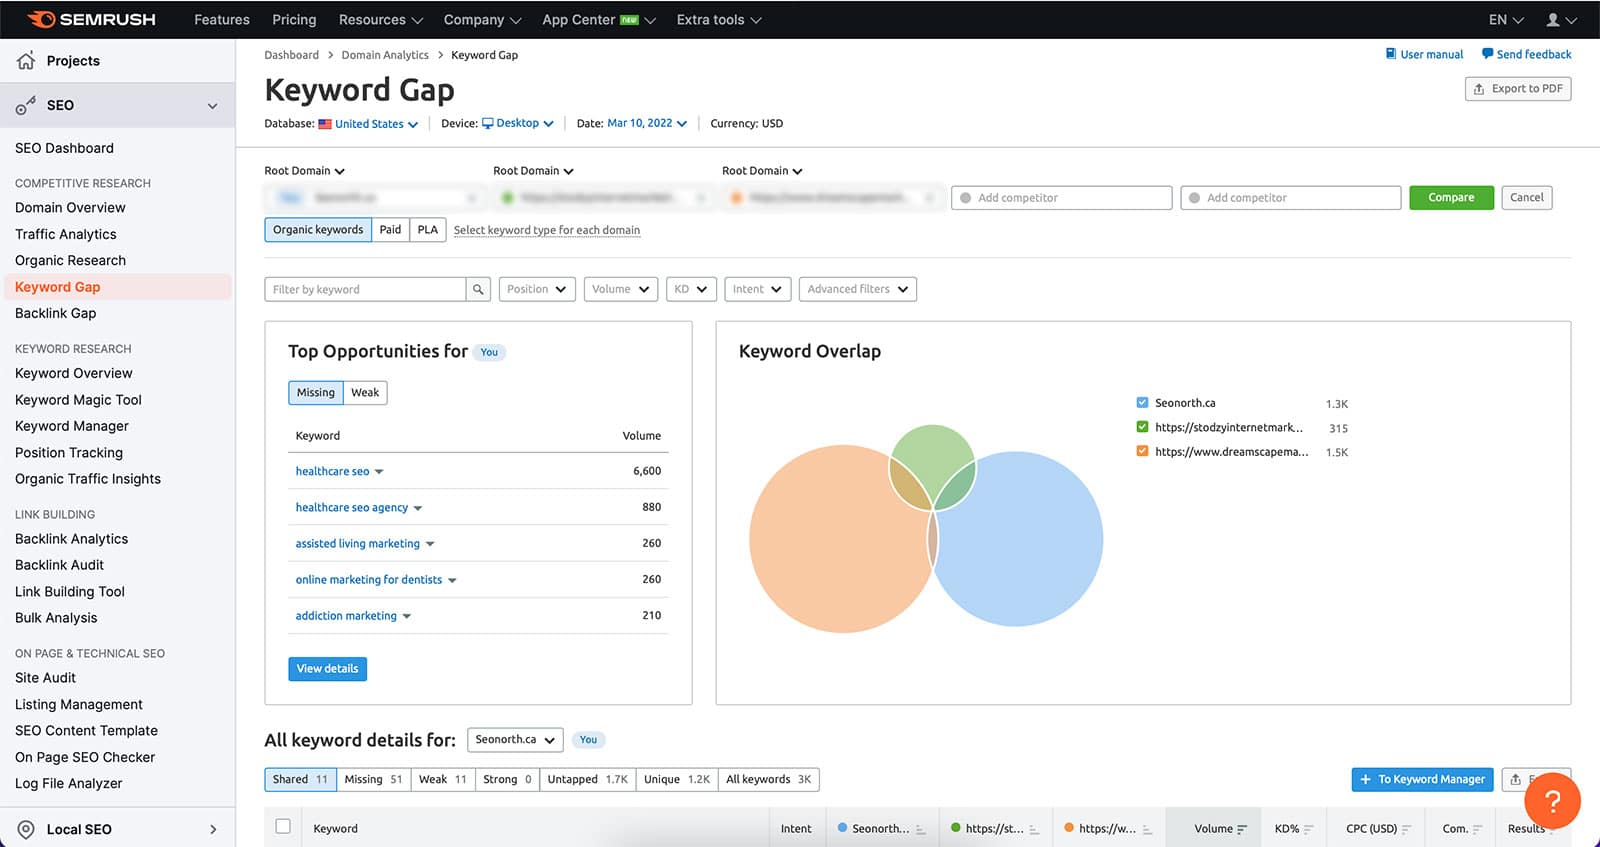Select the Organic keywords tab

(318, 230)
